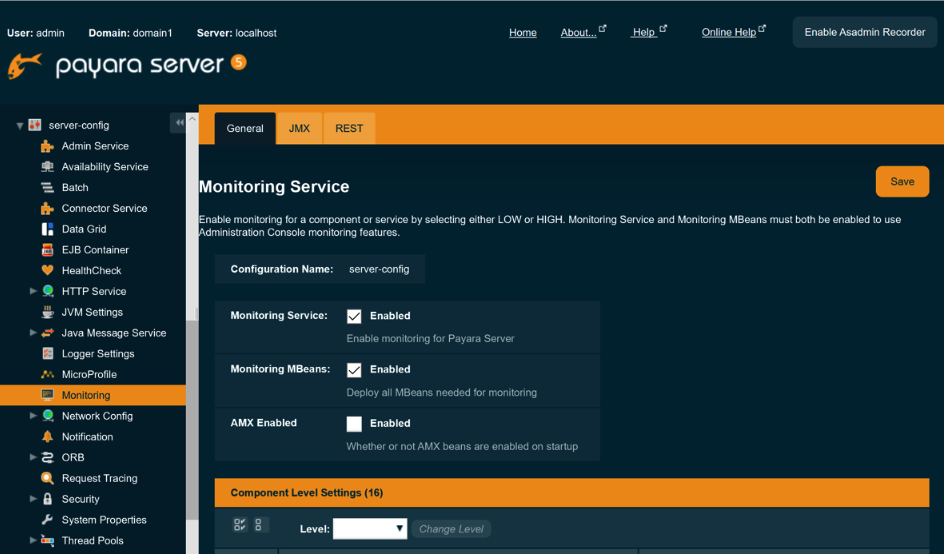Uncheck the Monitoring Service Enabled checkbox
Viewport: 946px width, 558px height.
[354, 316]
